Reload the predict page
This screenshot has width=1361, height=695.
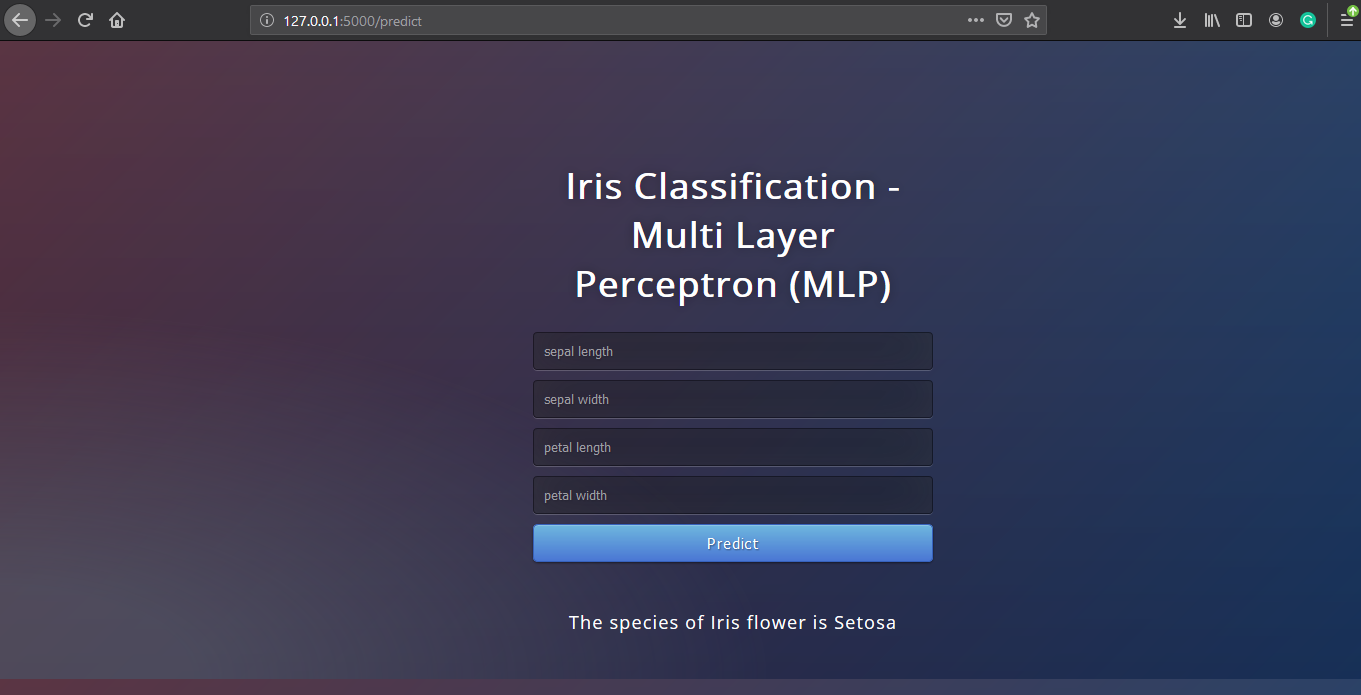pos(84,18)
